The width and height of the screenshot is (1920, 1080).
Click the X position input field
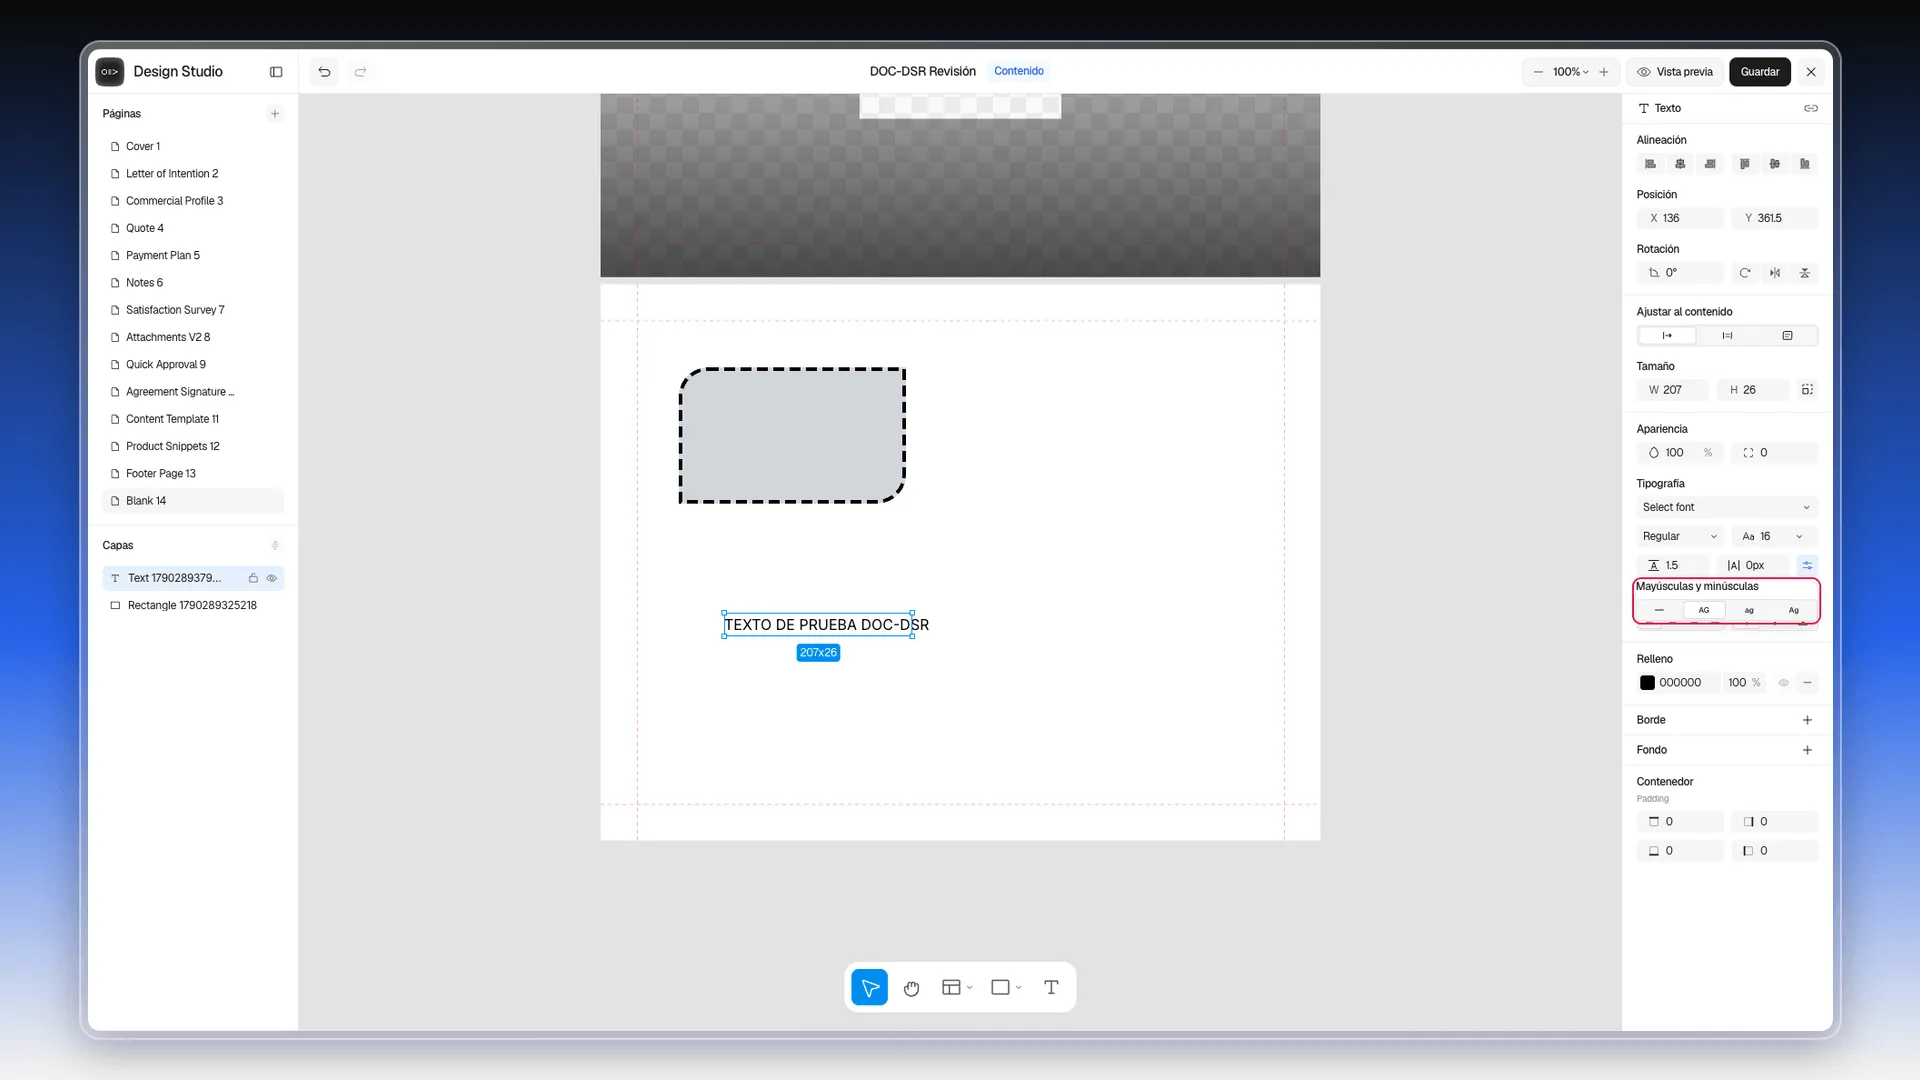point(1681,219)
